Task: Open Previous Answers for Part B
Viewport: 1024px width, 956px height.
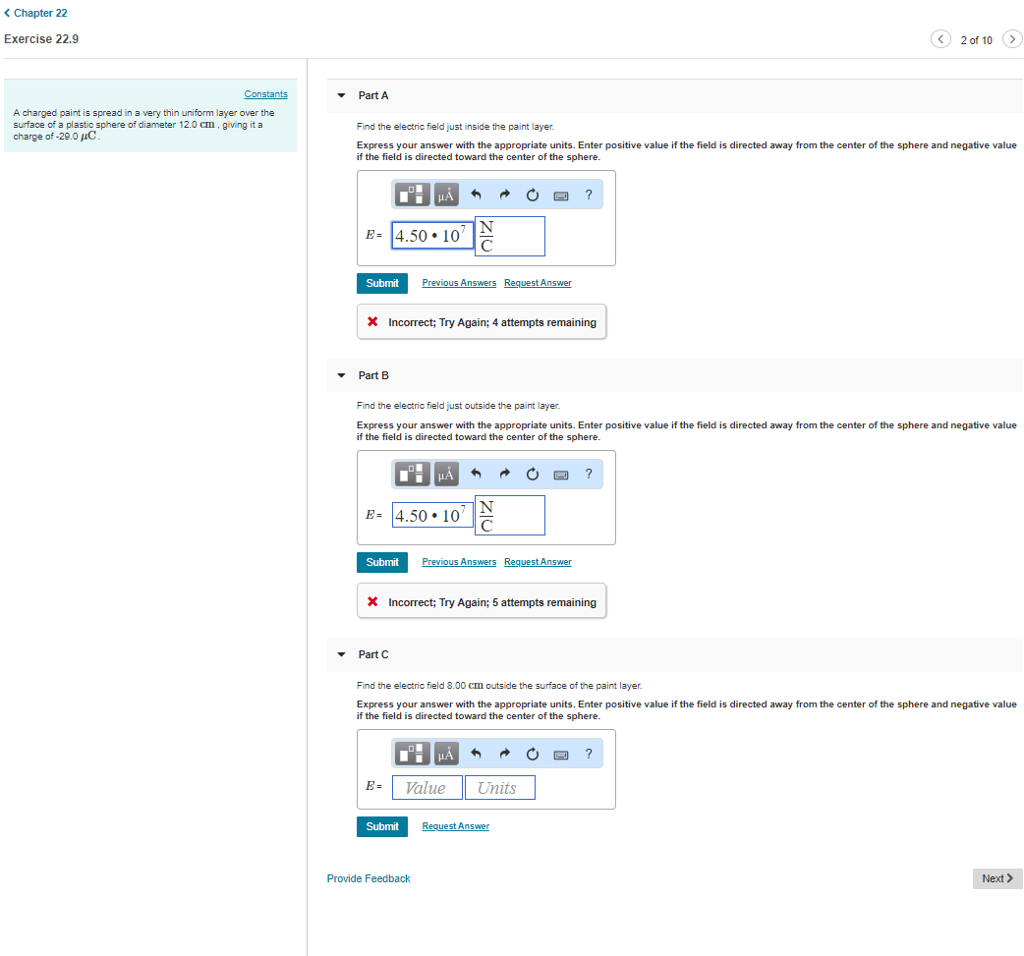Action: pos(458,562)
